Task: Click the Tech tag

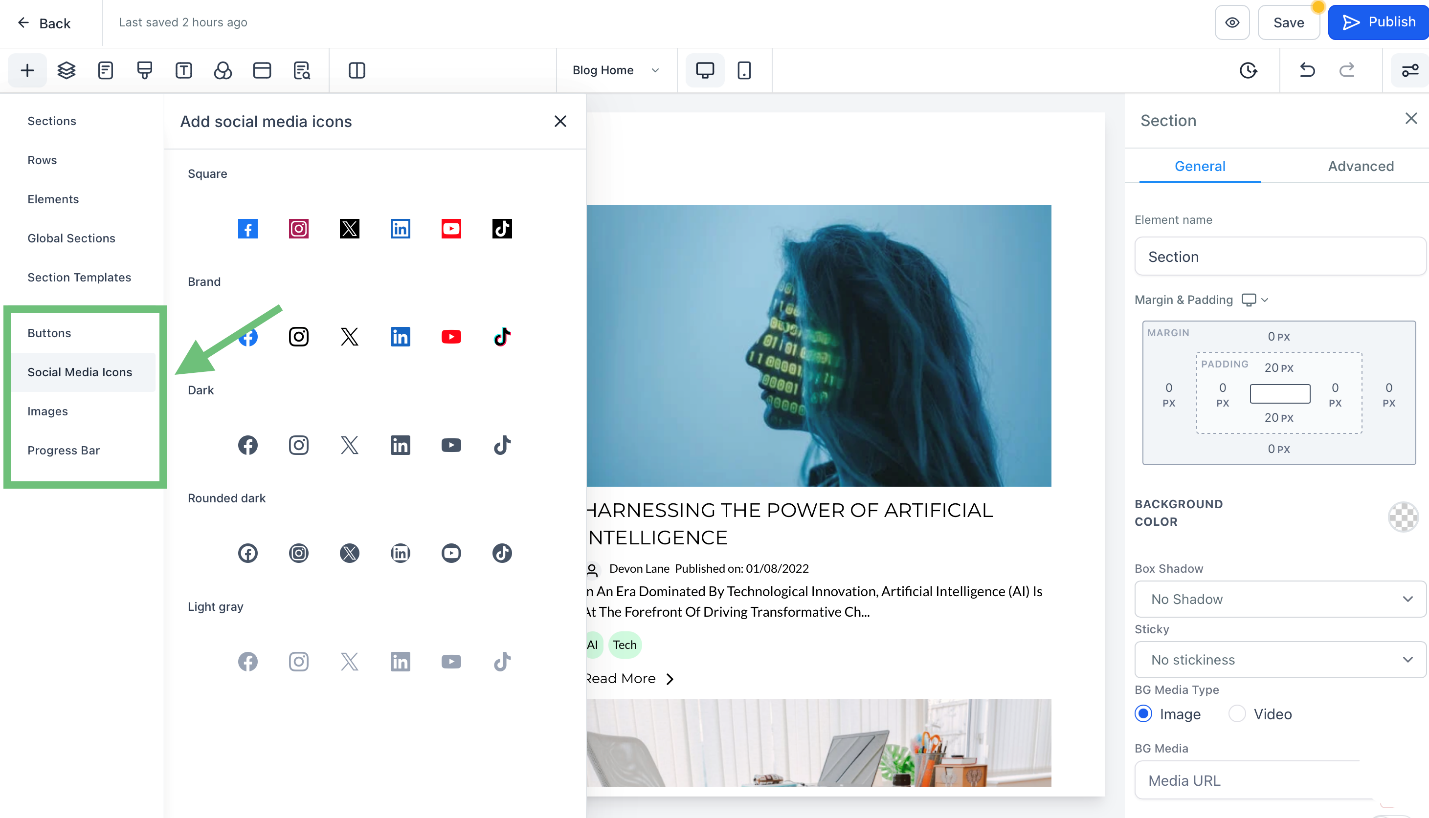Action: (x=625, y=645)
